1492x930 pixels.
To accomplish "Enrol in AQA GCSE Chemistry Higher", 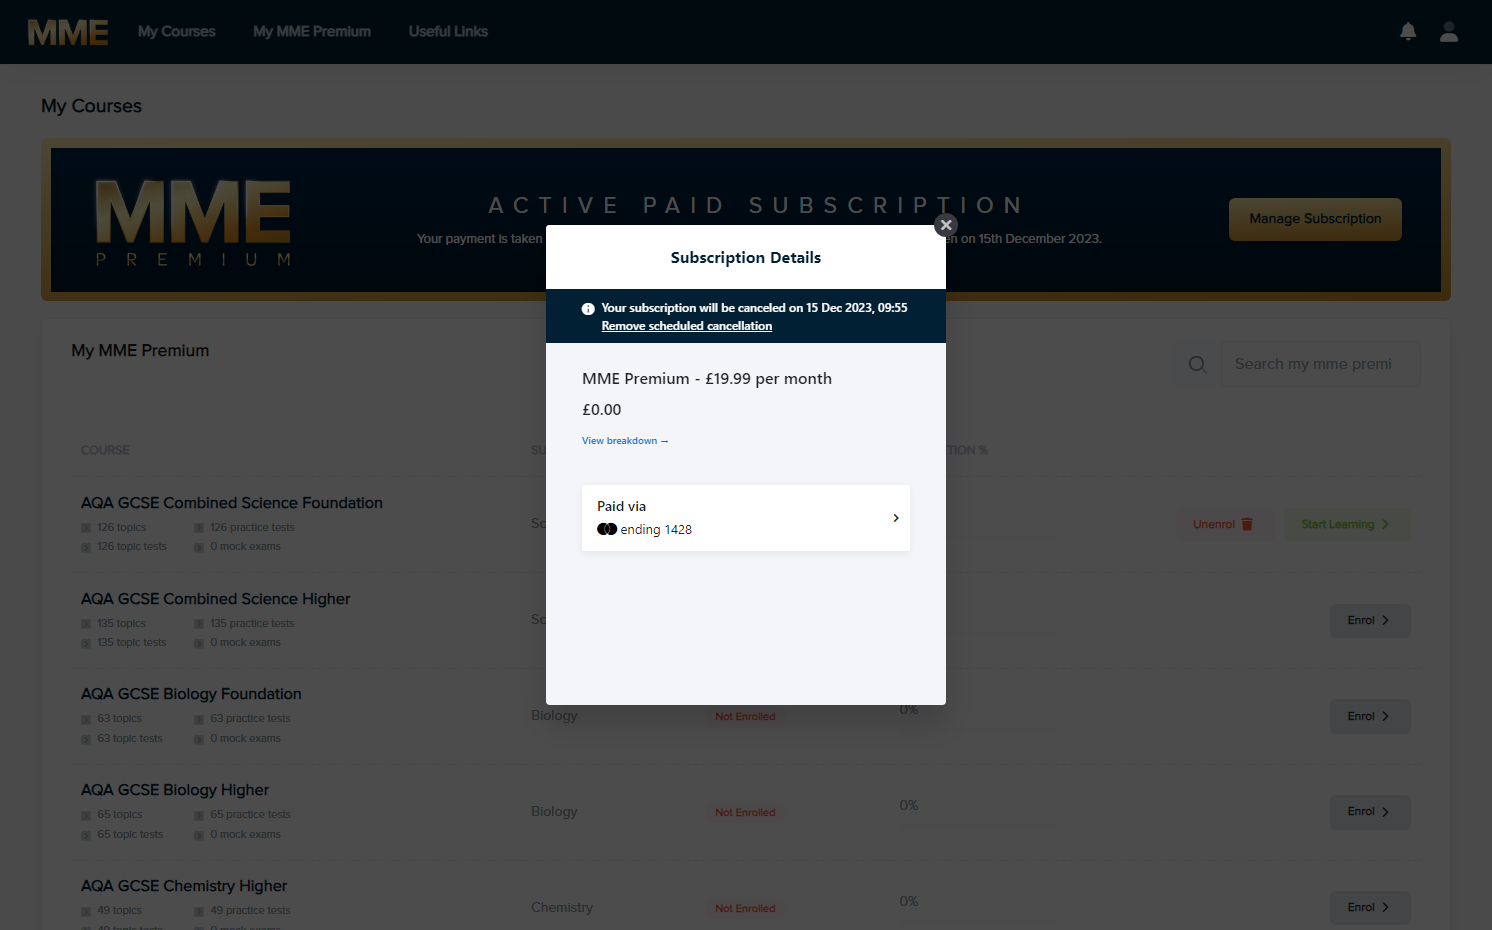I will pos(1370,908).
